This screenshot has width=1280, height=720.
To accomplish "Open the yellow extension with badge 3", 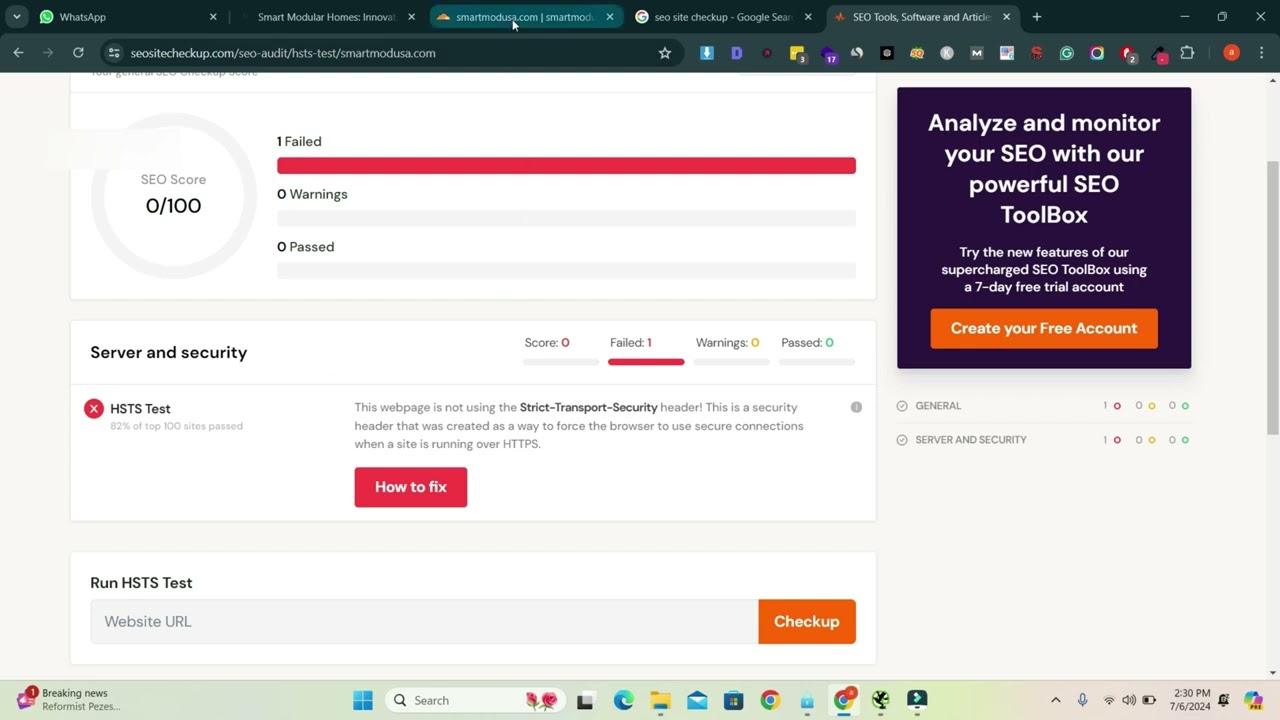I will point(797,54).
